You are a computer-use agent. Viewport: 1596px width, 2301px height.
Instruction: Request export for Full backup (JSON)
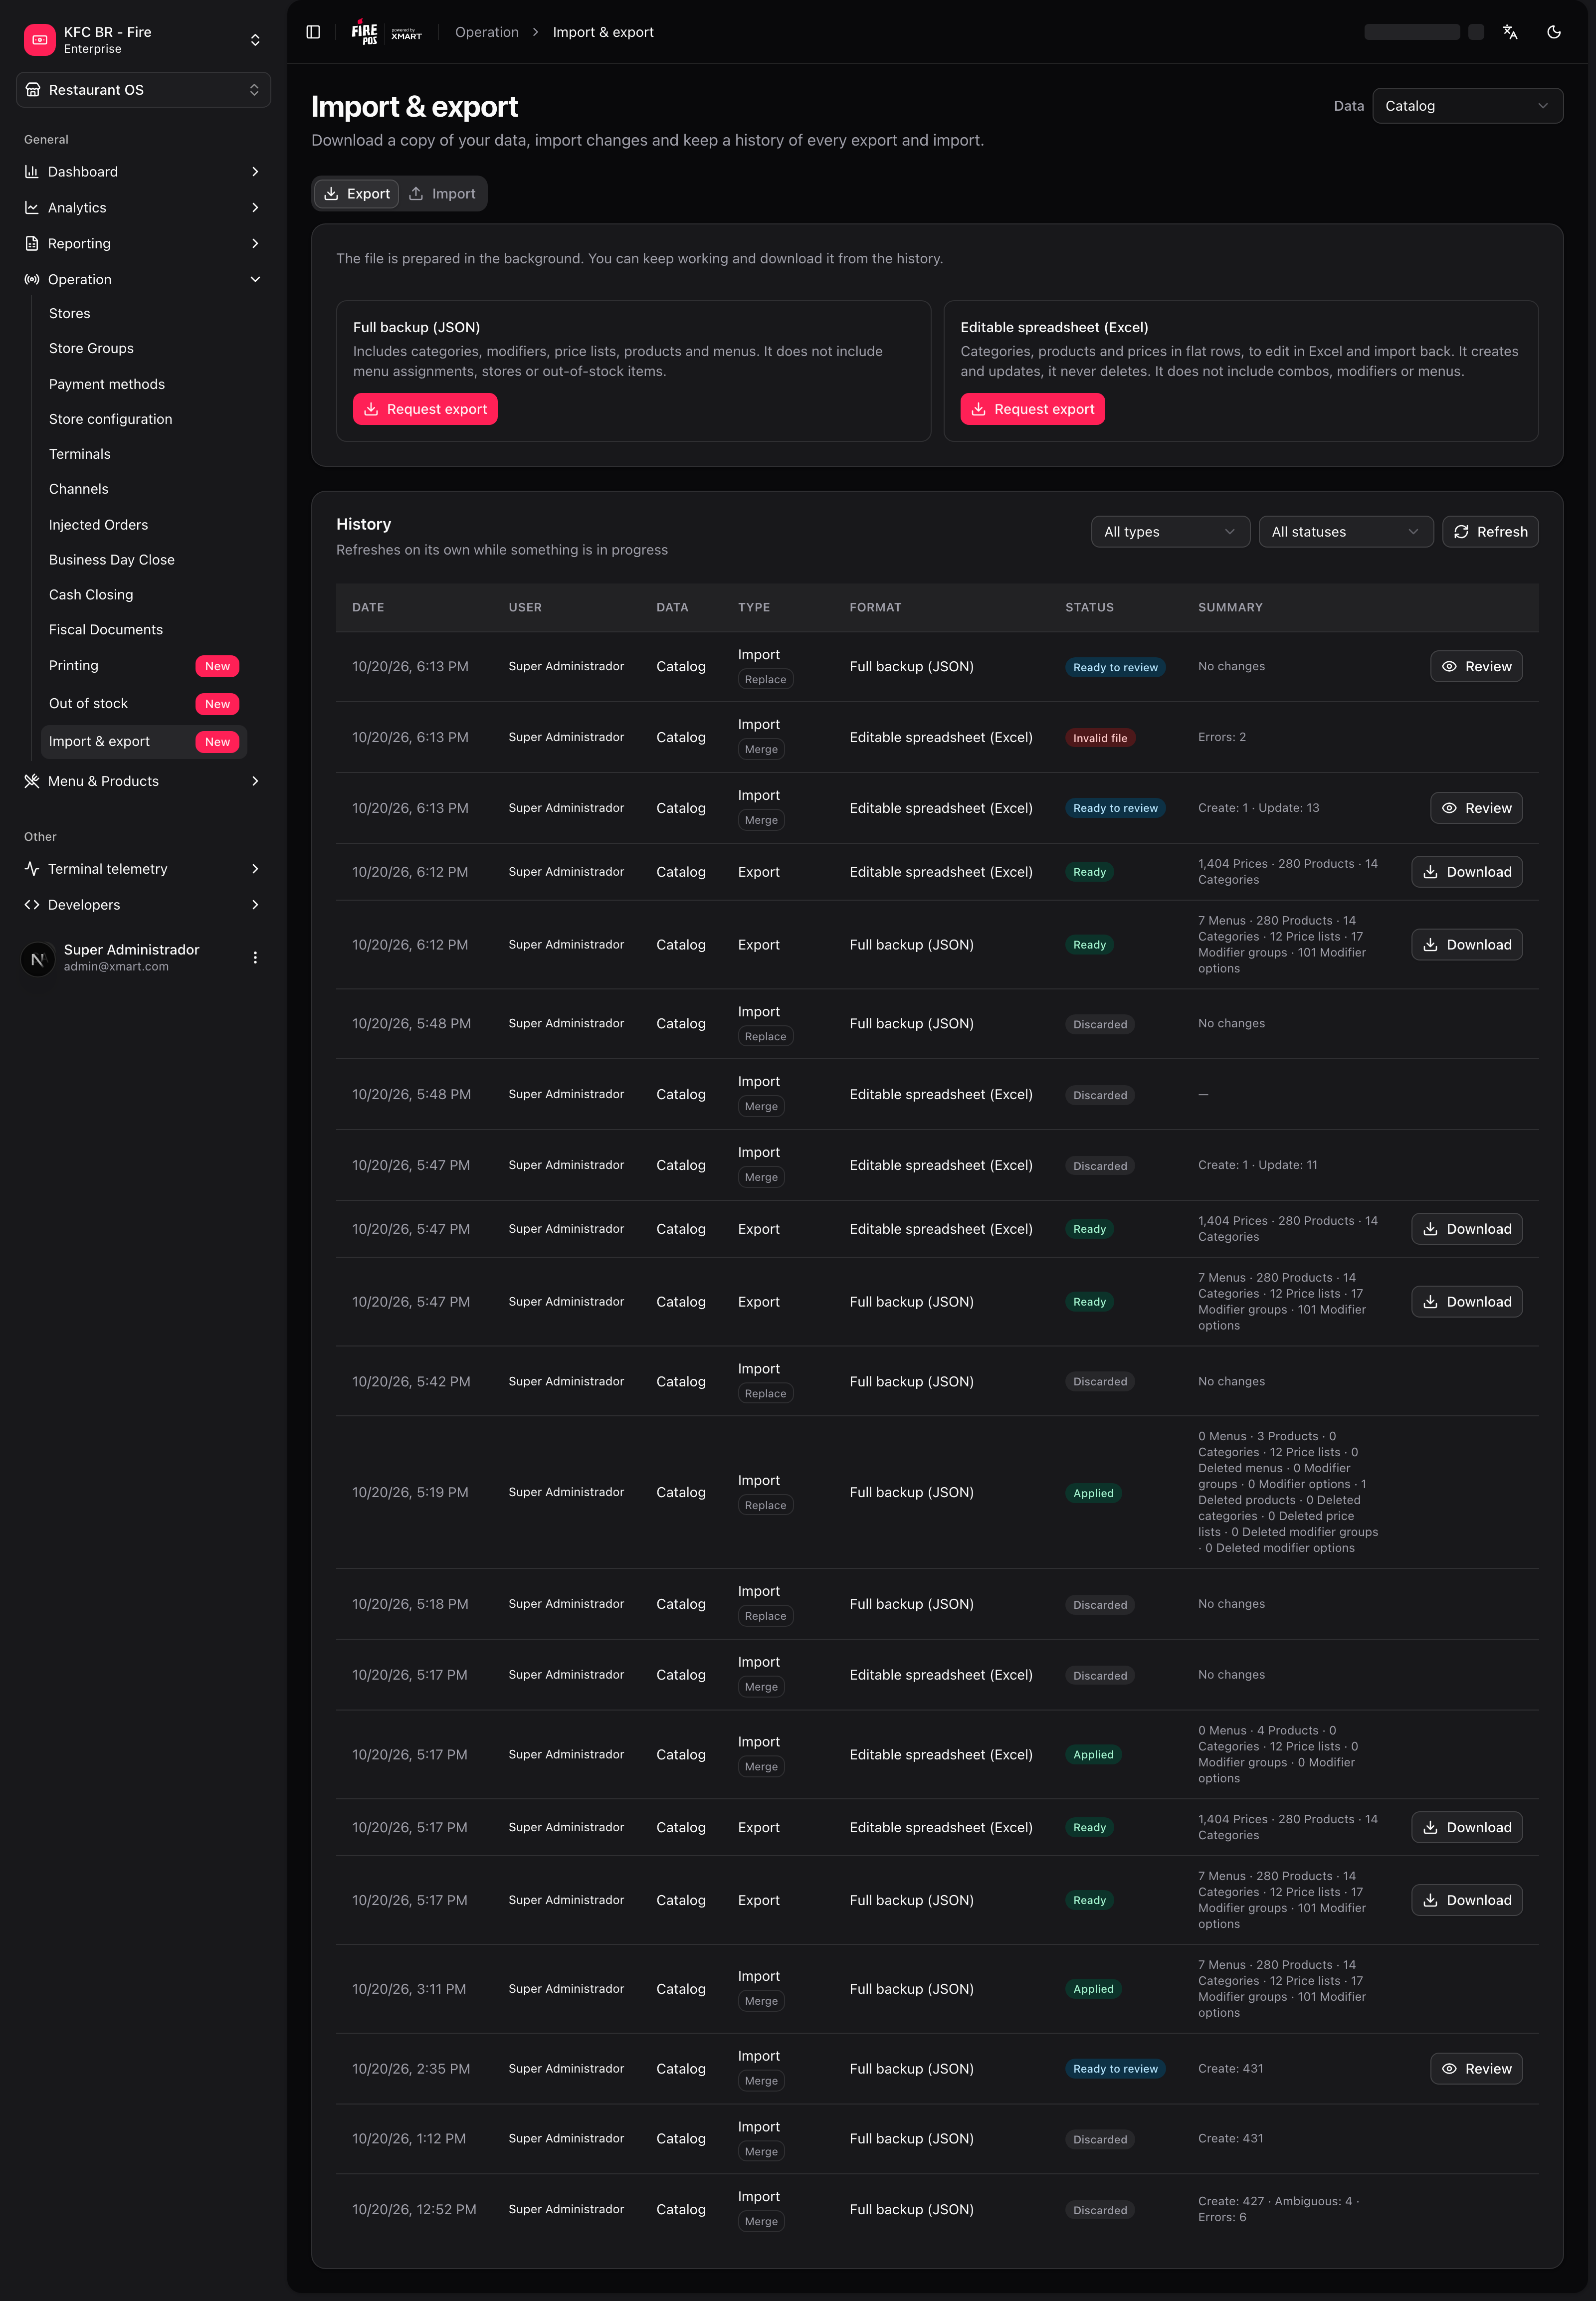point(425,409)
